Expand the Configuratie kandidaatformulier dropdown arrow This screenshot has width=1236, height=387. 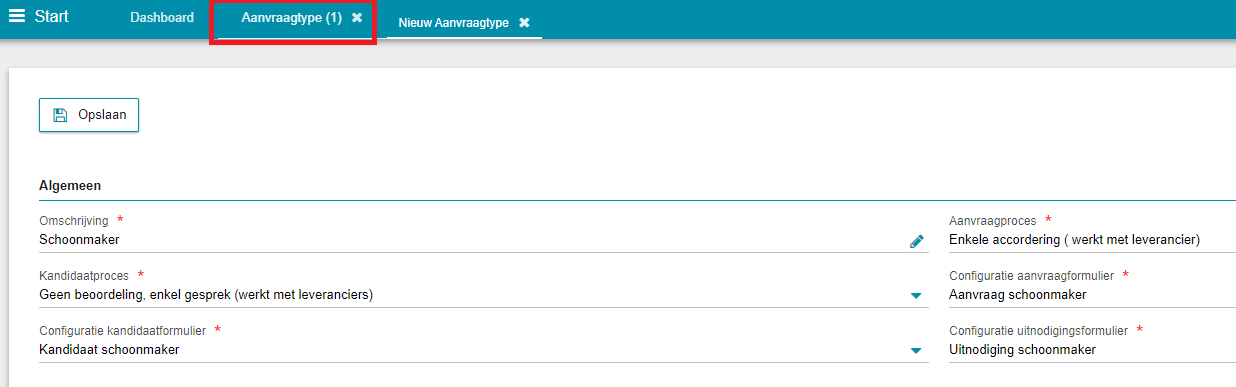click(916, 351)
